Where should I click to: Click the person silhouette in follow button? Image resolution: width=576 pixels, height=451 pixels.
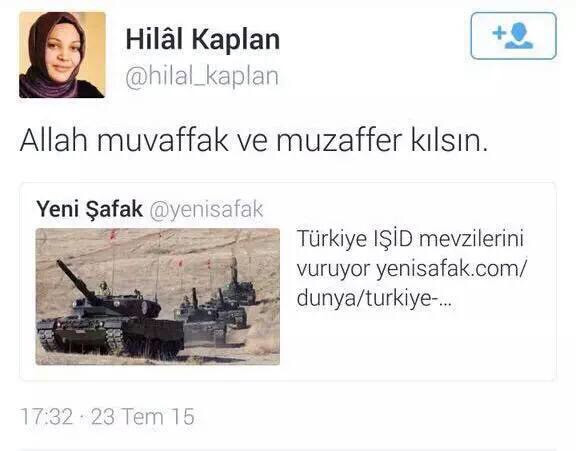pyautogui.click(x=519, y=36)
